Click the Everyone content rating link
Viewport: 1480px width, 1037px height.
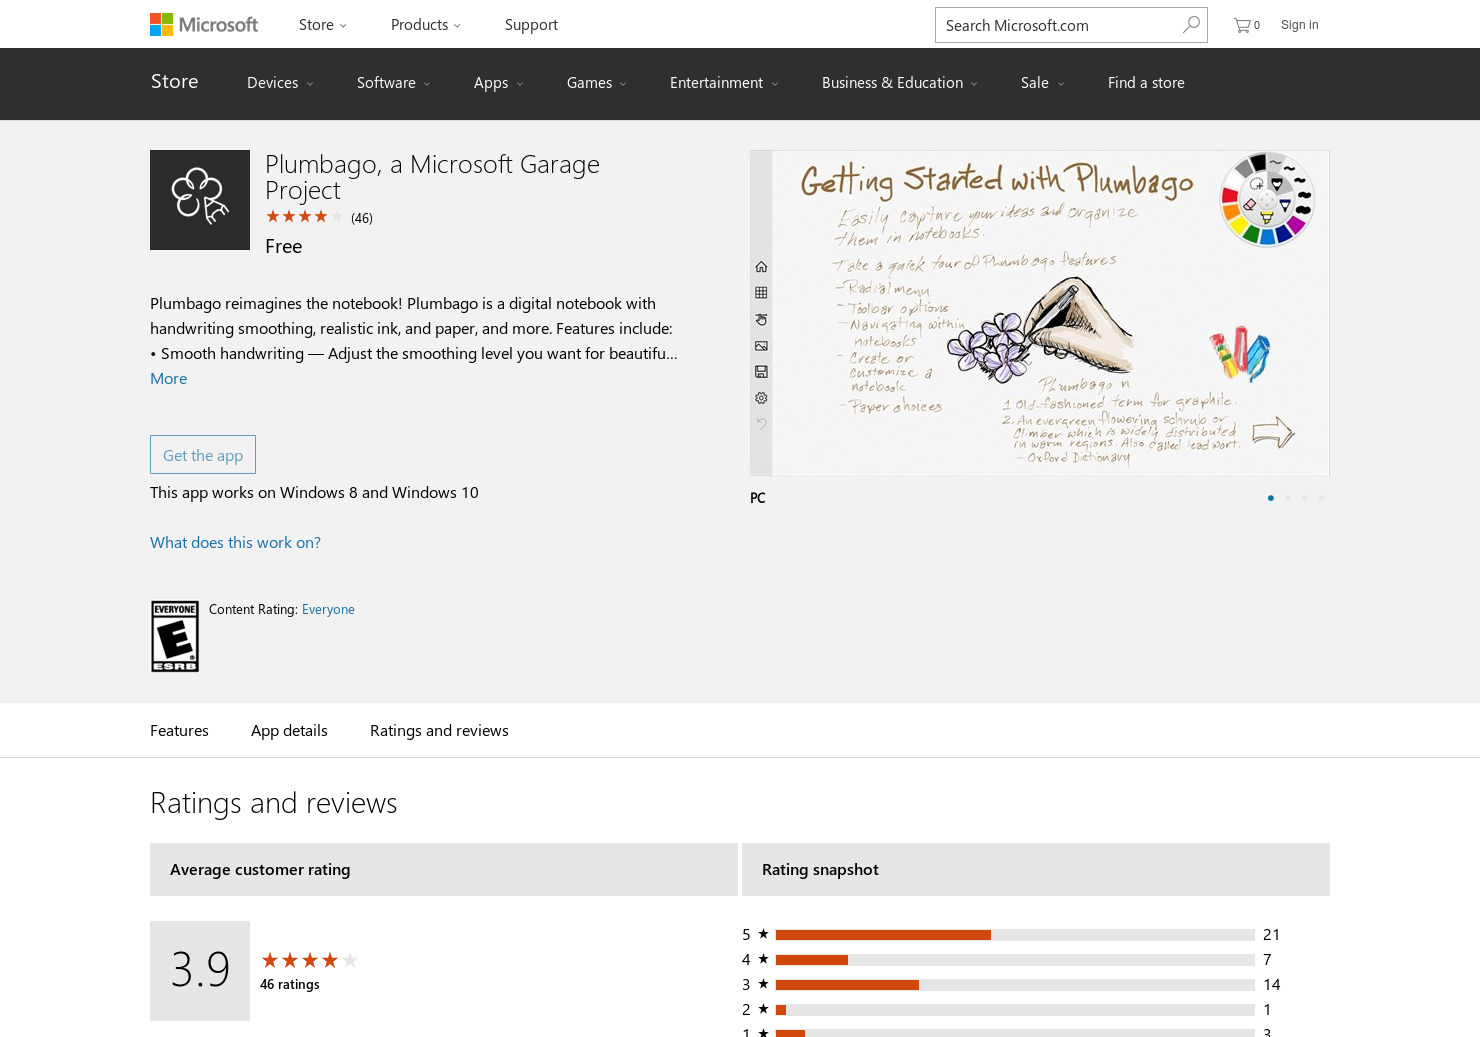coord(328,610)
